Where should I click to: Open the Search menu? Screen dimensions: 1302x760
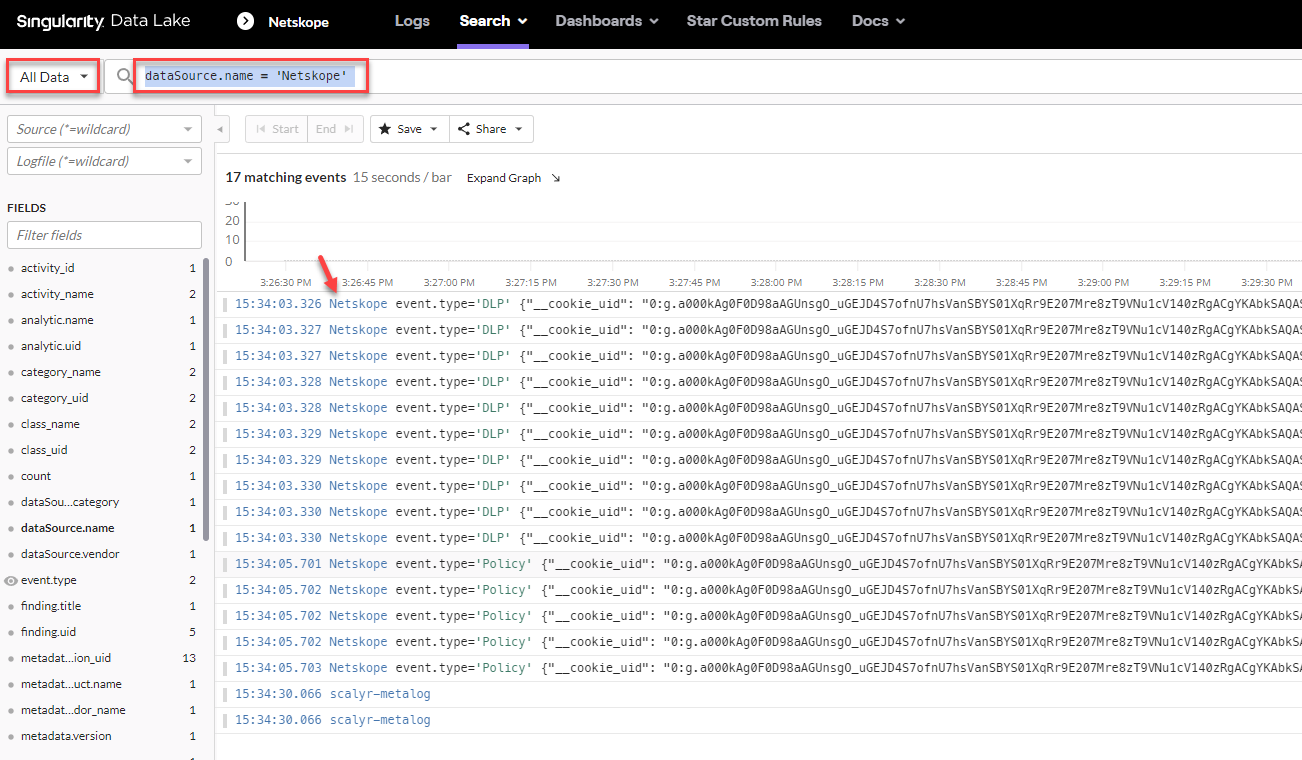[x=493, y=21]
